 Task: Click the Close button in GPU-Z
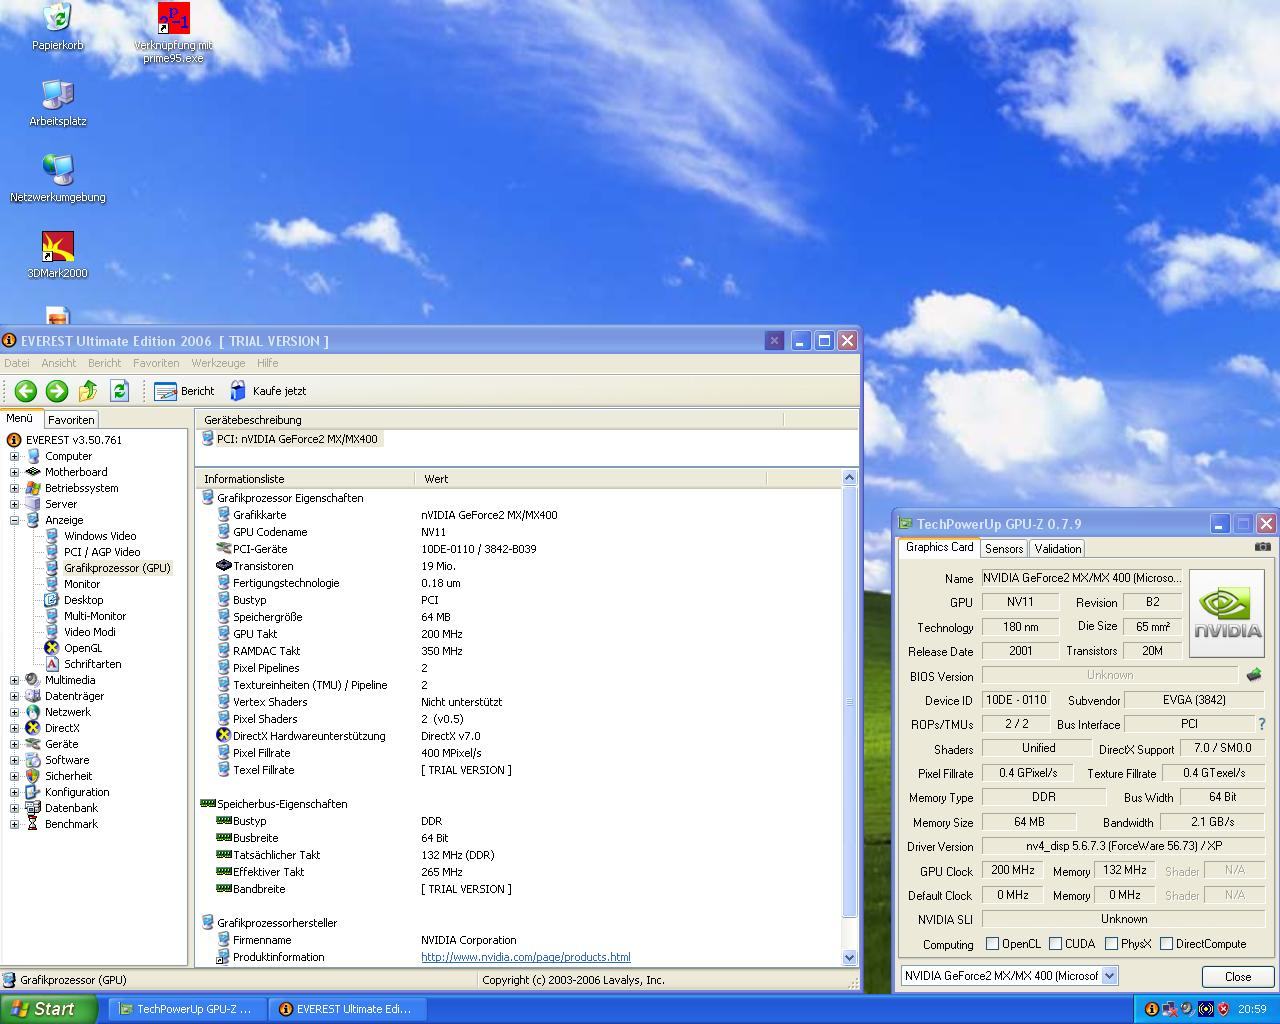1237,977
